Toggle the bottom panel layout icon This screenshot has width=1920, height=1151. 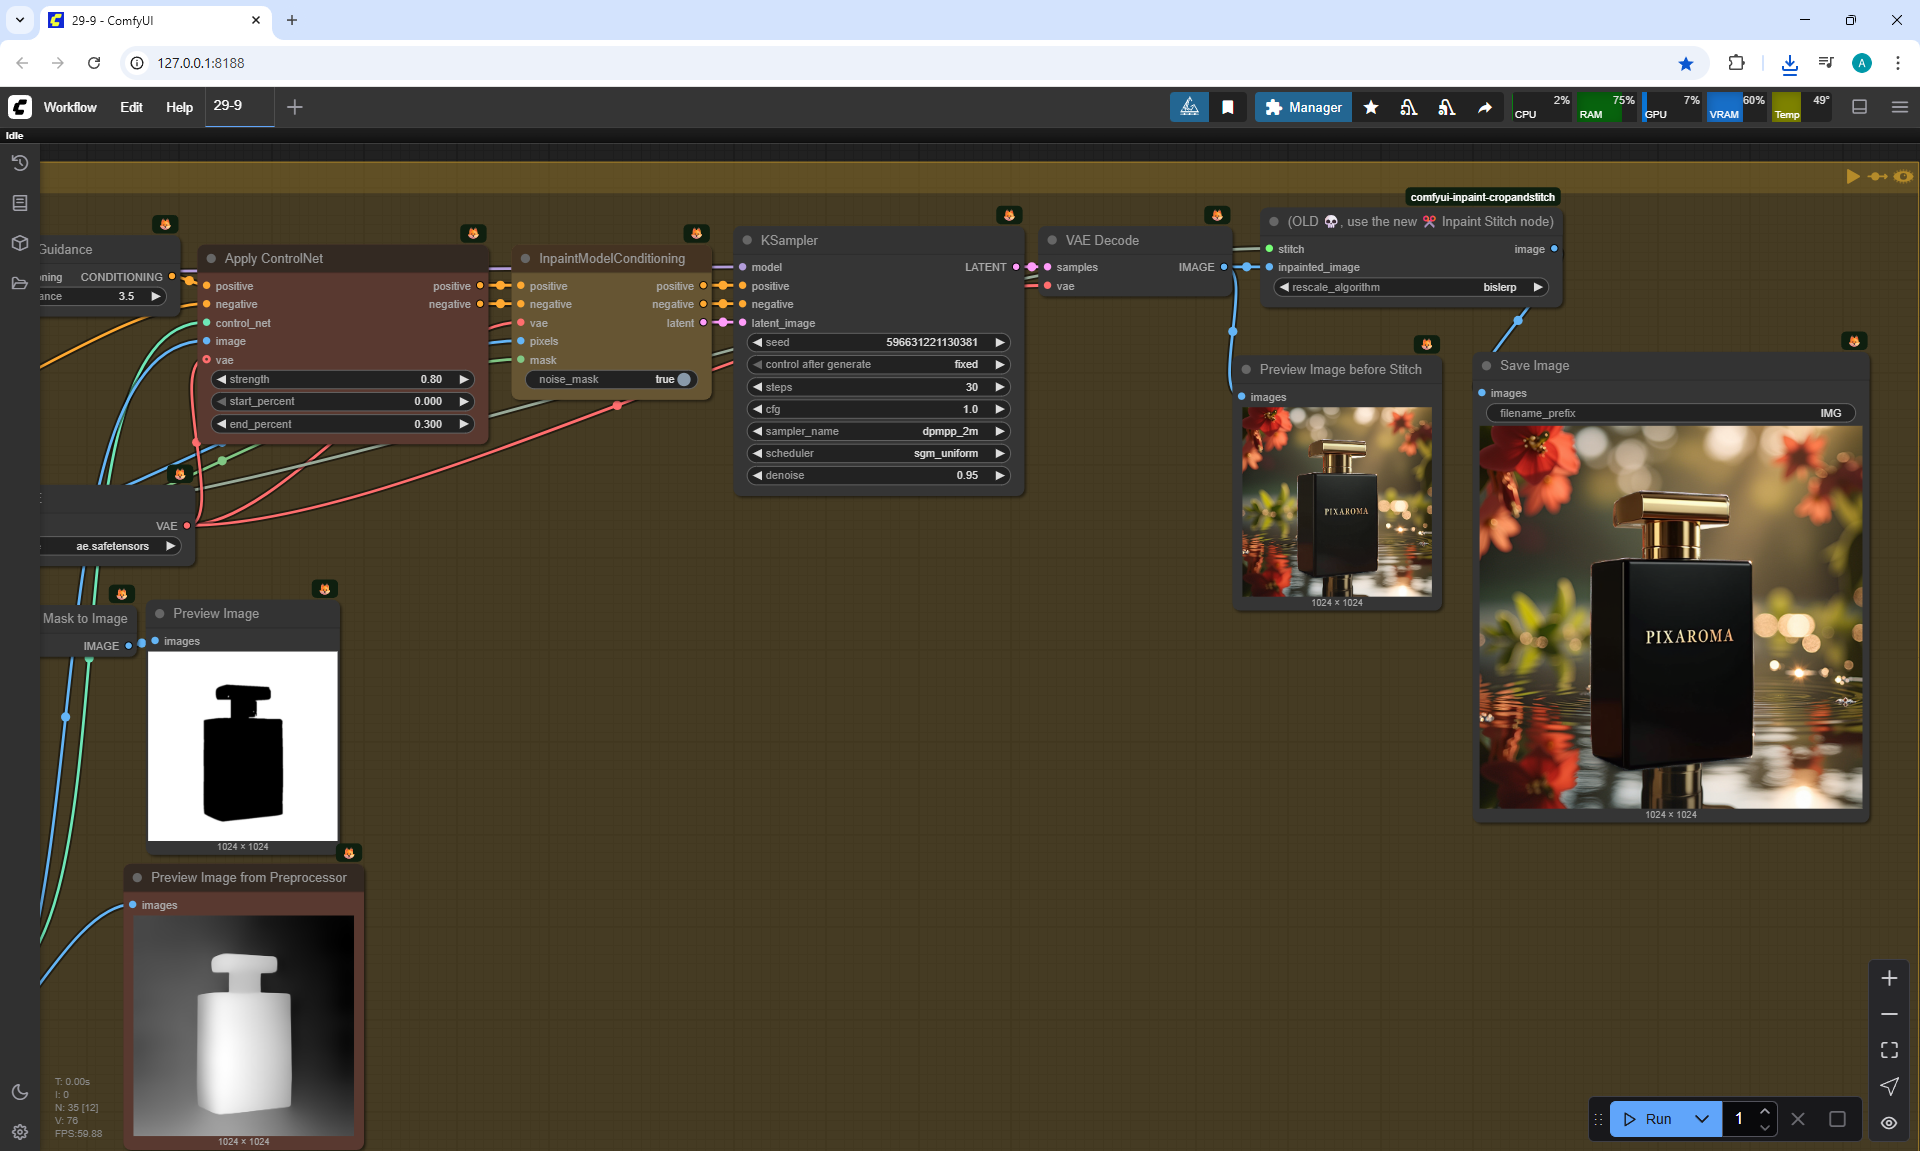pos(1859,107)
